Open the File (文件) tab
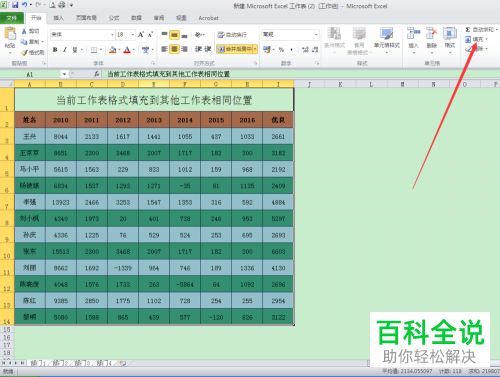500x377 pixels. [x=12, y=18]
